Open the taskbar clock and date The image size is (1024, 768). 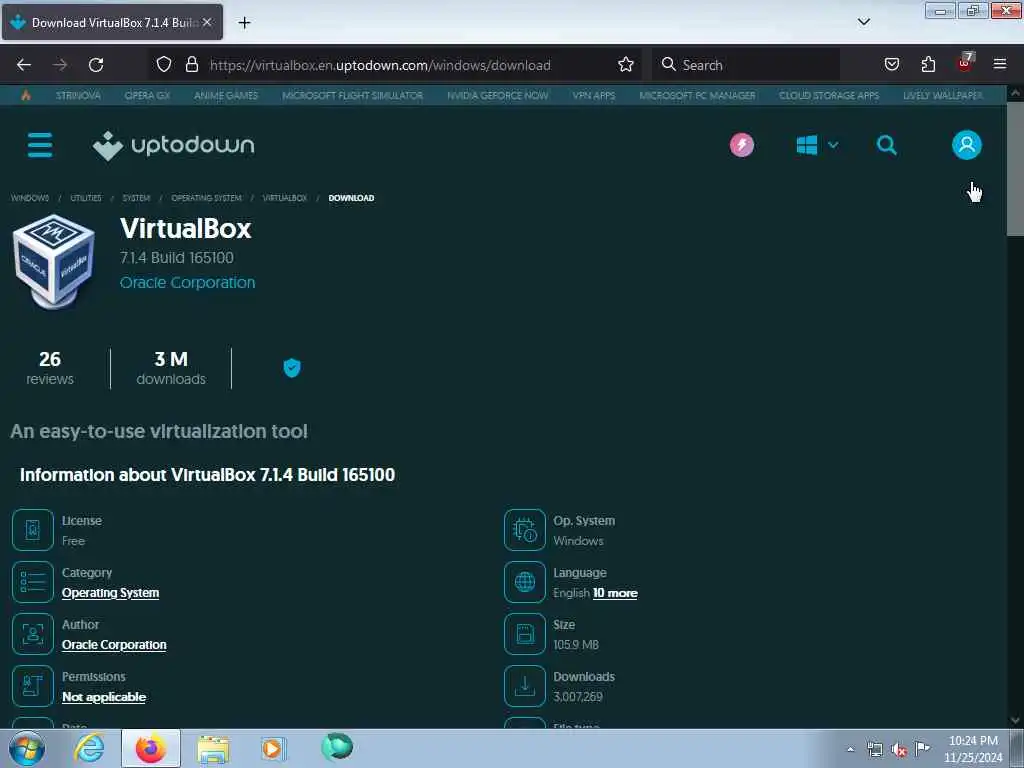[x=973, y=749]
